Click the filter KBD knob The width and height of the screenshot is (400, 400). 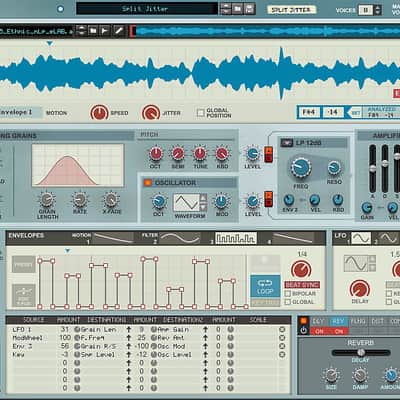[x=338, y=200]
